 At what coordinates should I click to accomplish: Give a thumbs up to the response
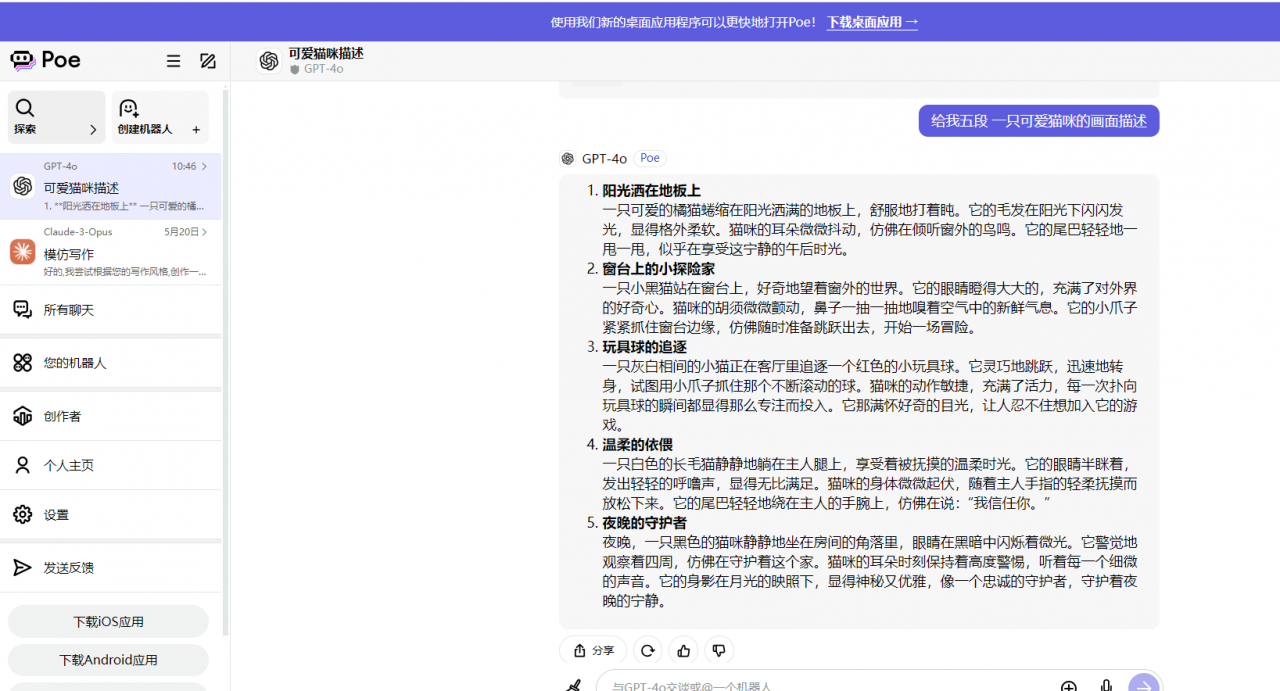pos(683,650)
